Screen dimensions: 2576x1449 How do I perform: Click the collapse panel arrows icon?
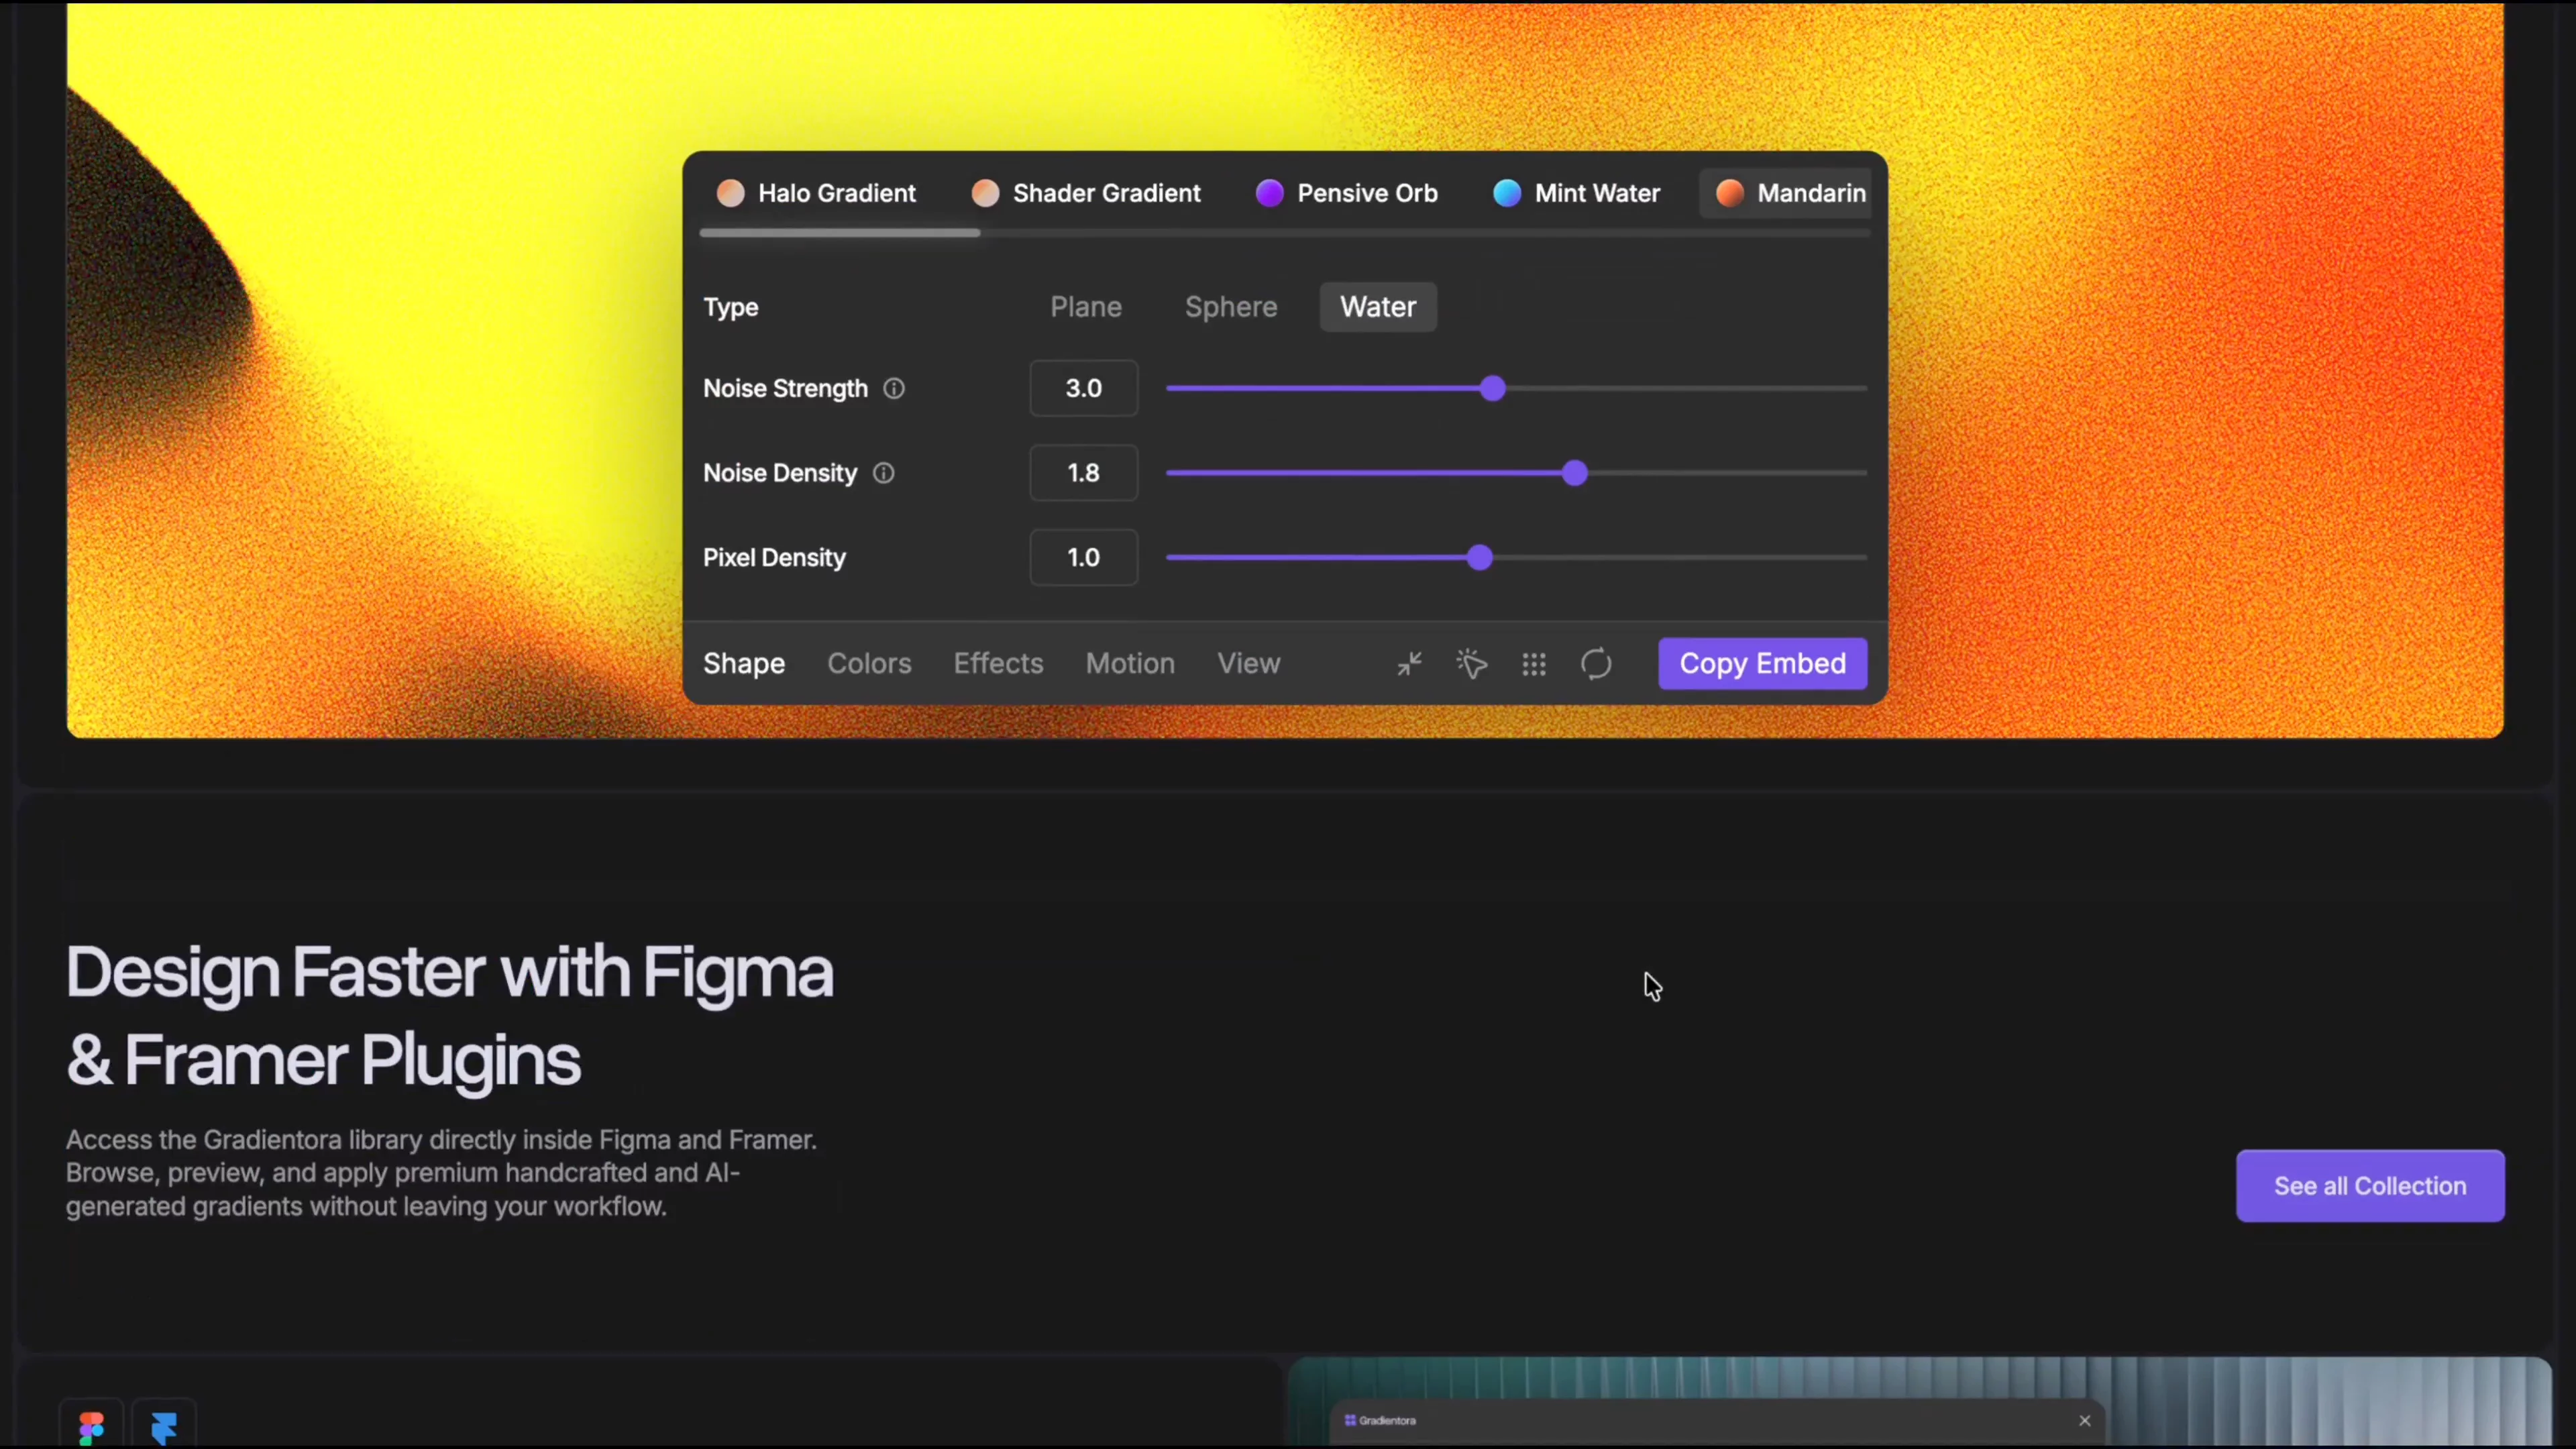pos(1409,664)
